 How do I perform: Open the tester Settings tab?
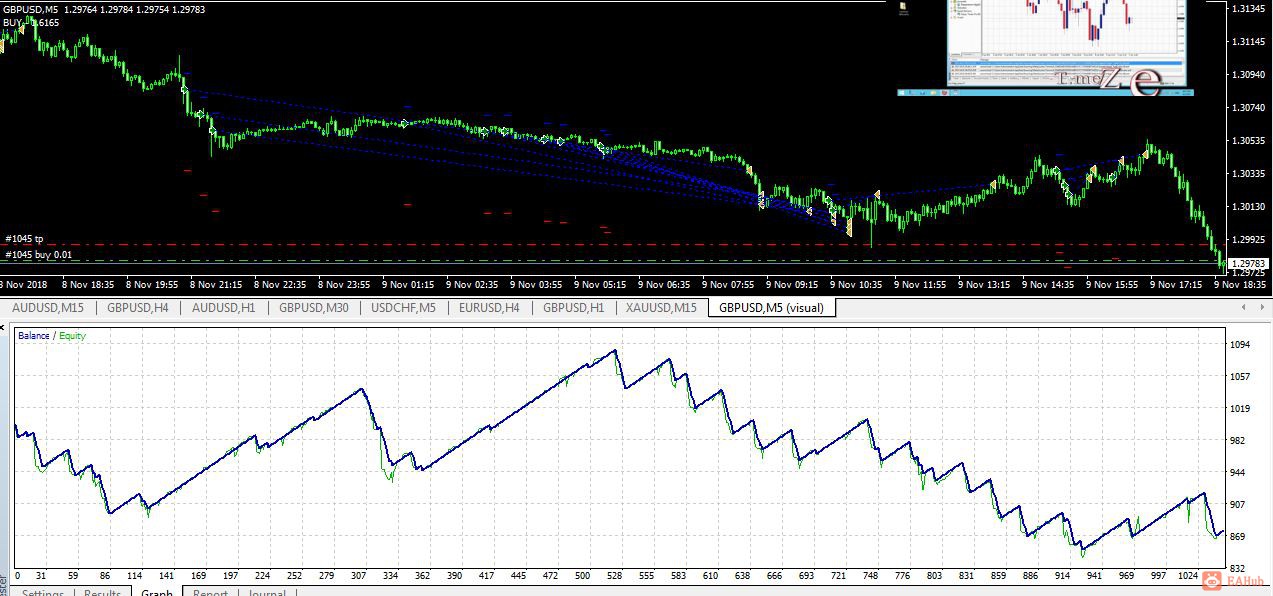tap(43, 592)
